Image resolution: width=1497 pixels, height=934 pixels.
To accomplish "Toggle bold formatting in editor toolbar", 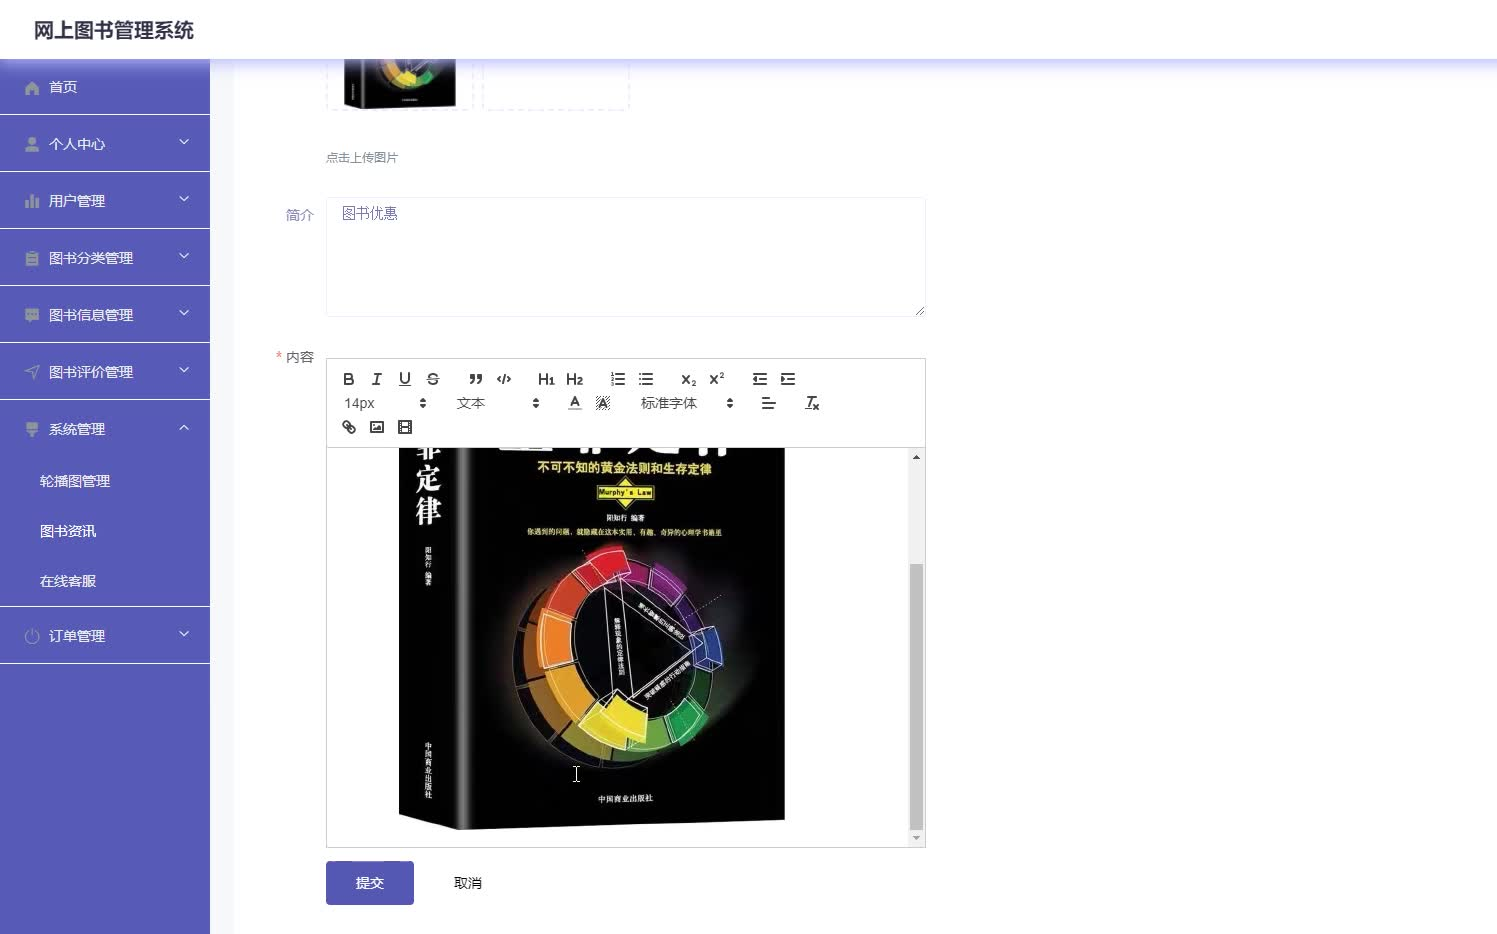I will click(x=349, y=379).
